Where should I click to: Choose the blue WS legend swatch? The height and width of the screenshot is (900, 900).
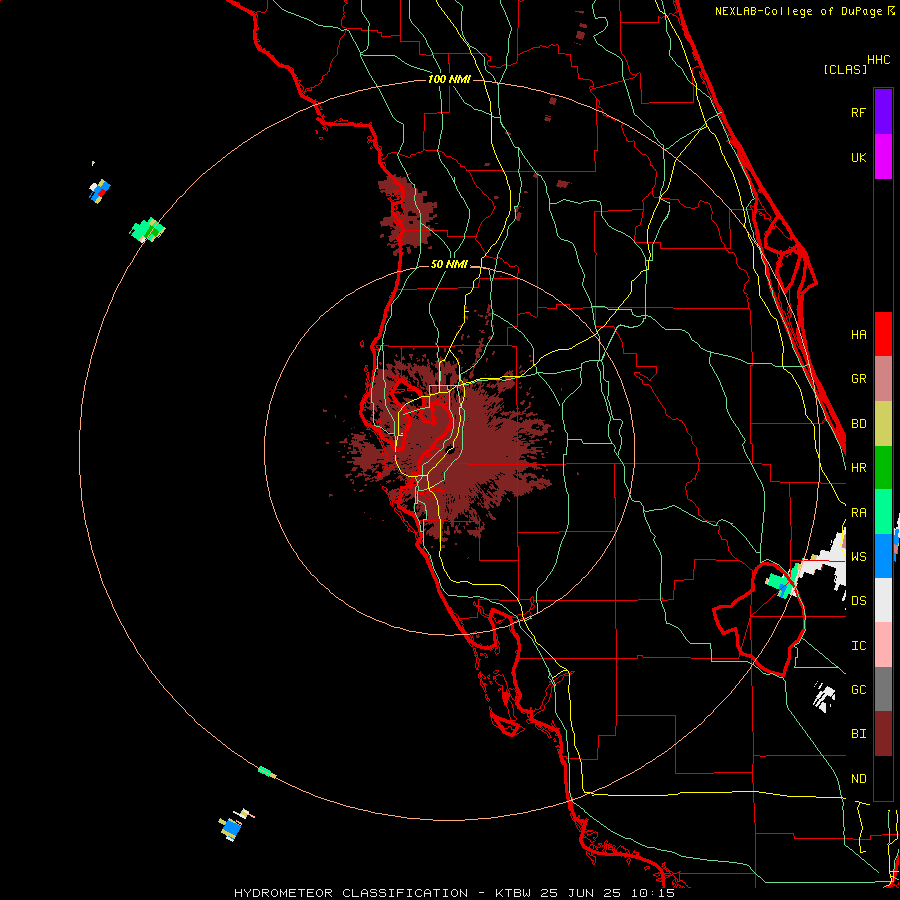[x=883, y=556]
